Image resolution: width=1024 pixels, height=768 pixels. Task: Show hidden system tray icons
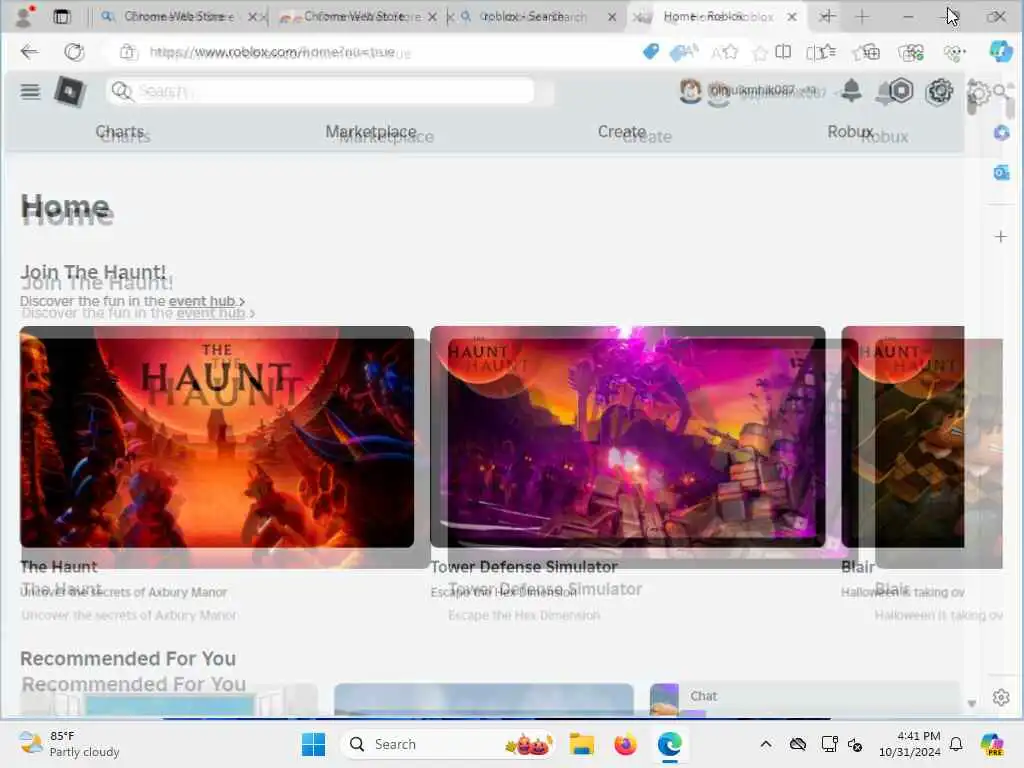point(766,744)
